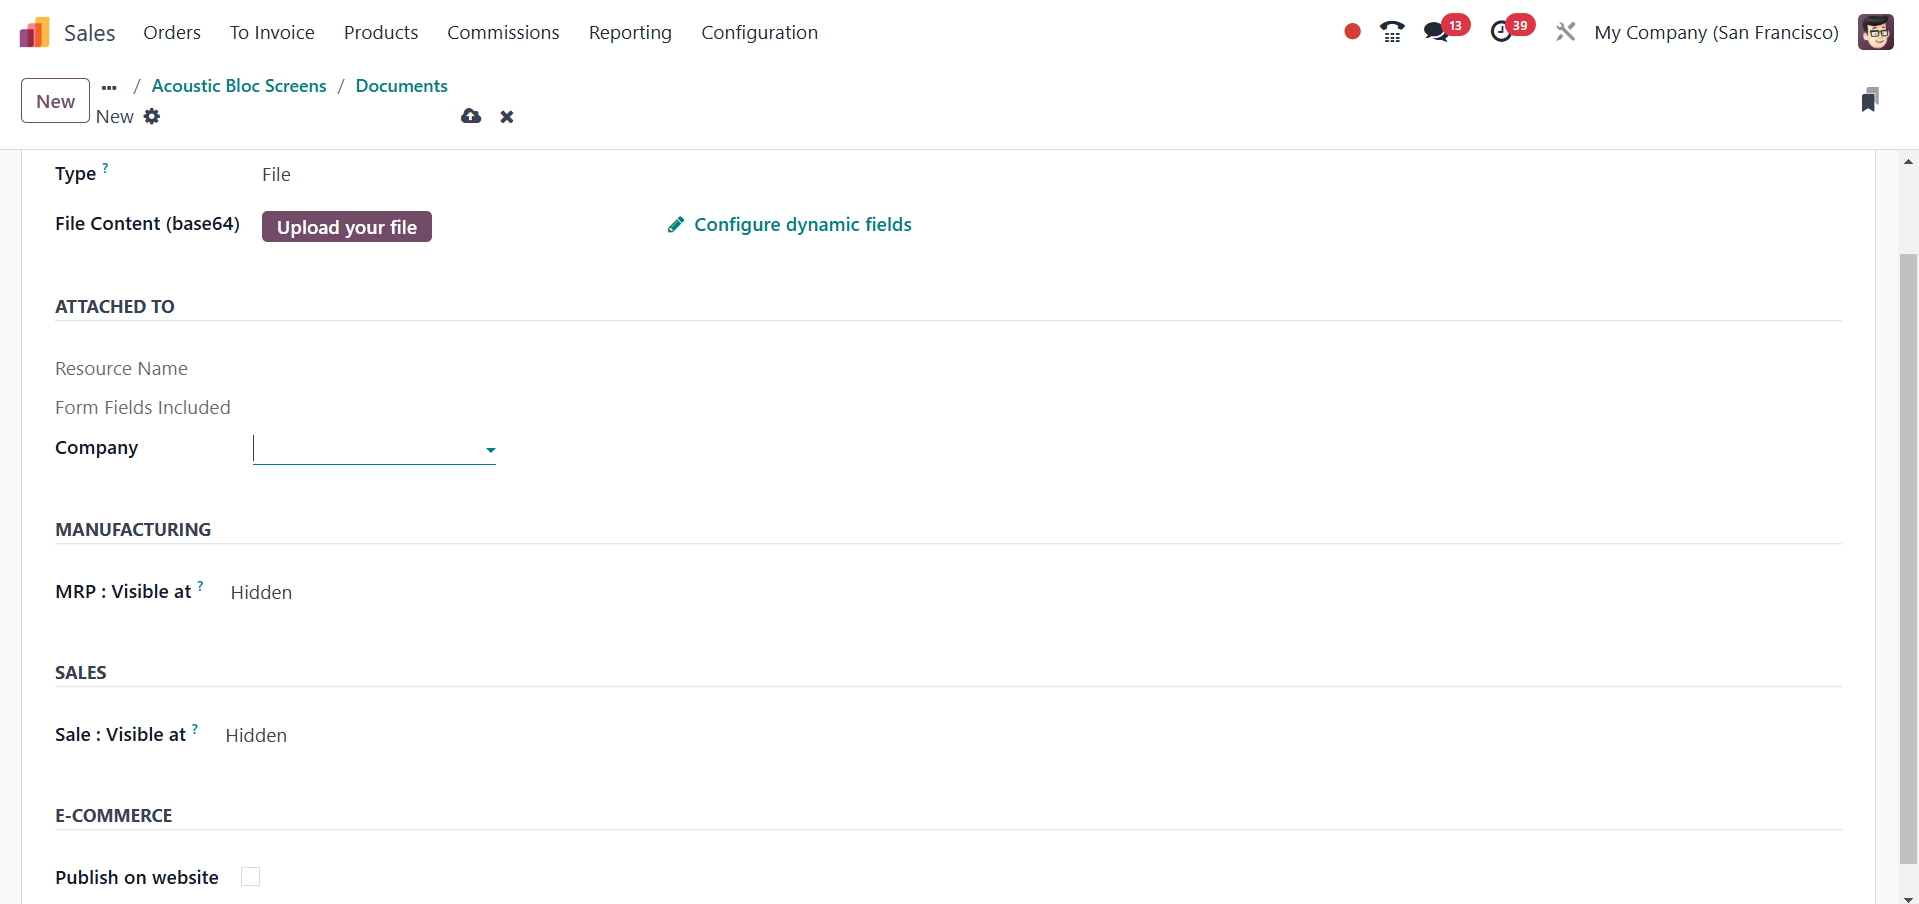
Task: Open the breadcrumb ellipsis menu
Action: pyautogui.click(x=109, y=87)
